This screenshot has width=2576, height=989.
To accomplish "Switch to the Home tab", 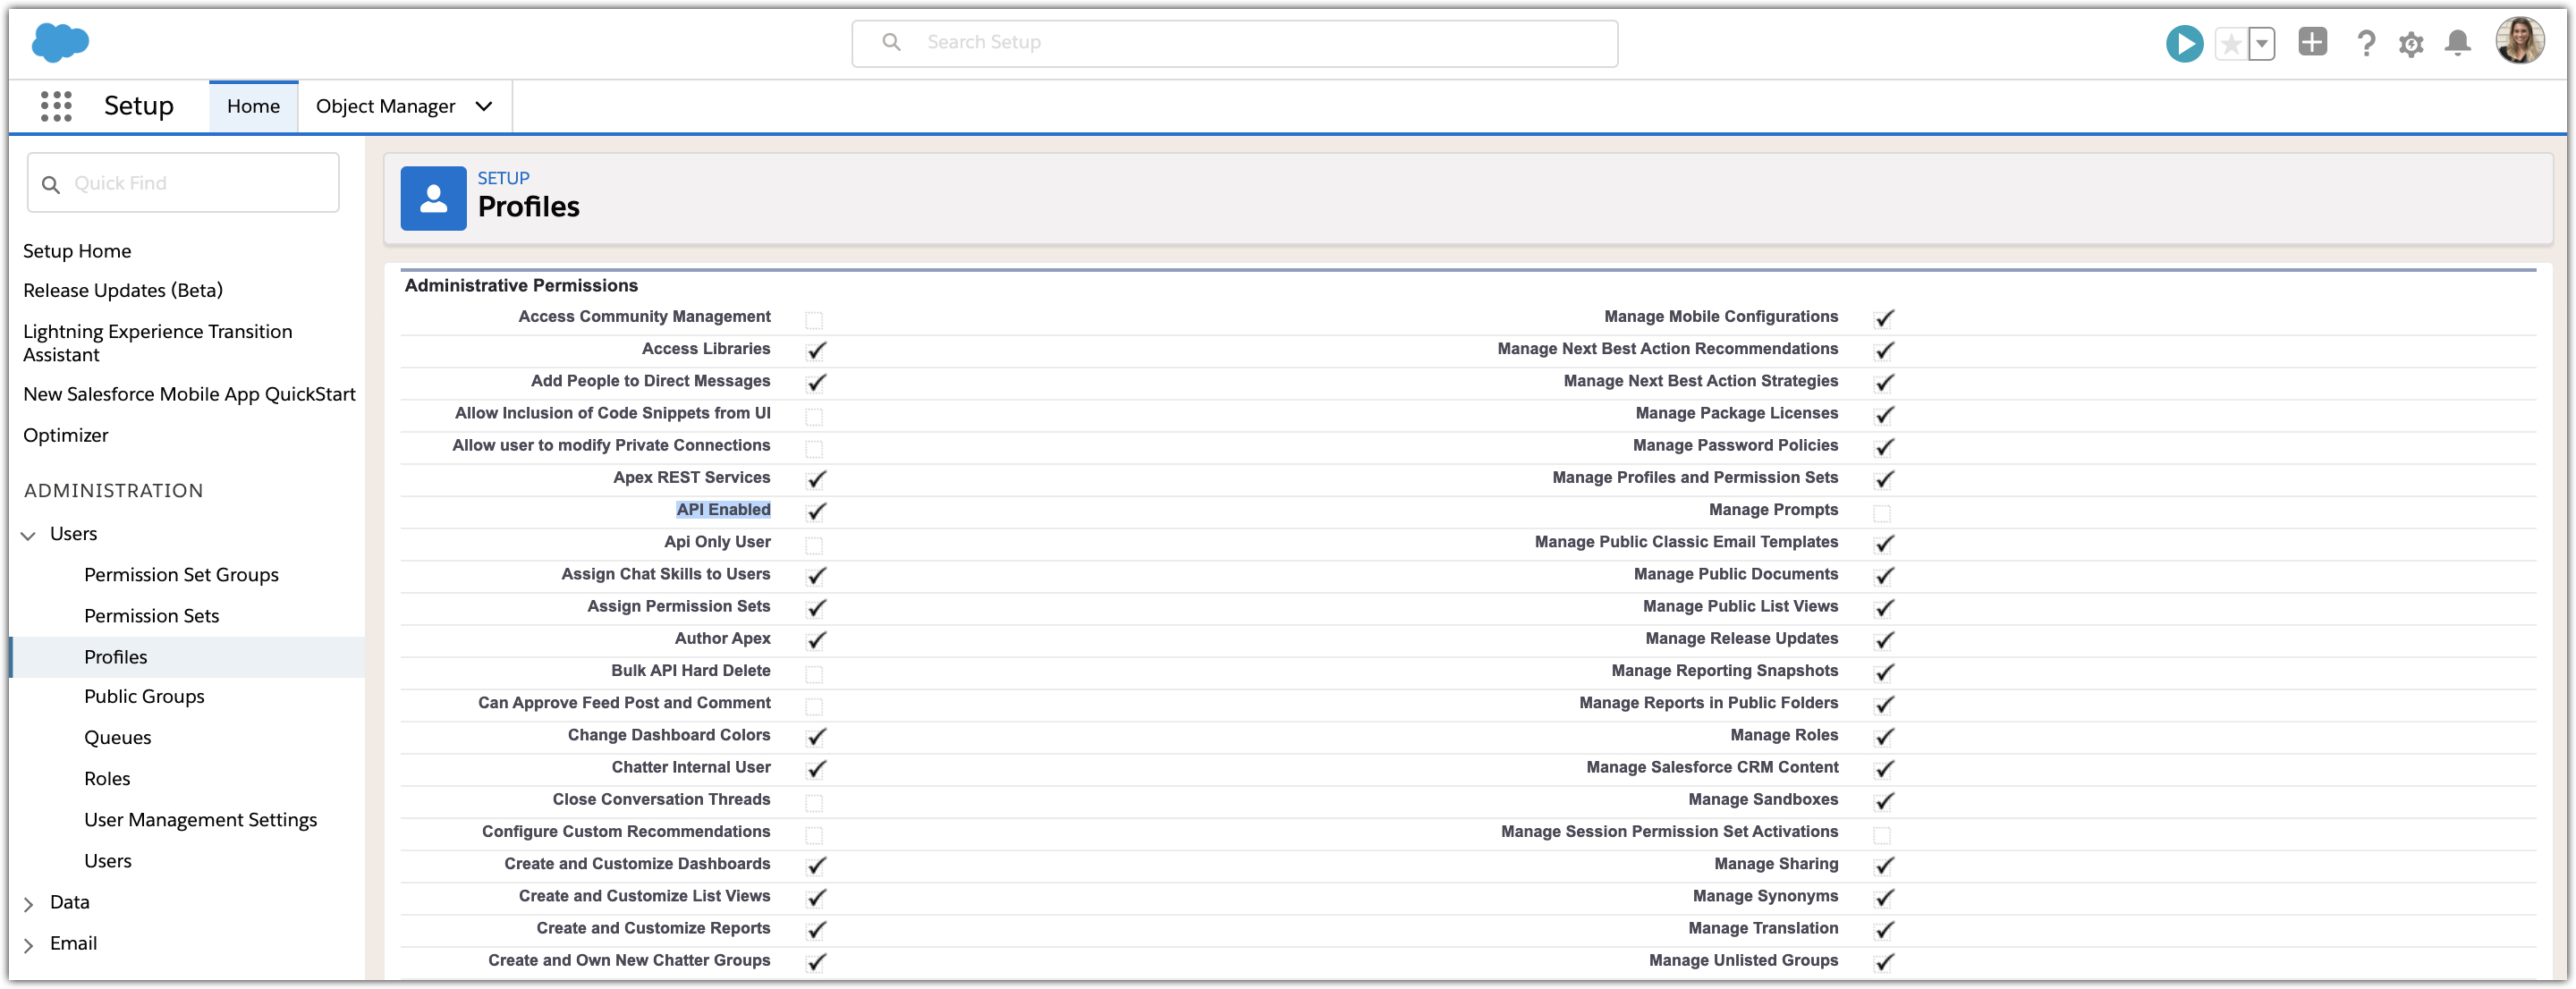I will 253,106.
